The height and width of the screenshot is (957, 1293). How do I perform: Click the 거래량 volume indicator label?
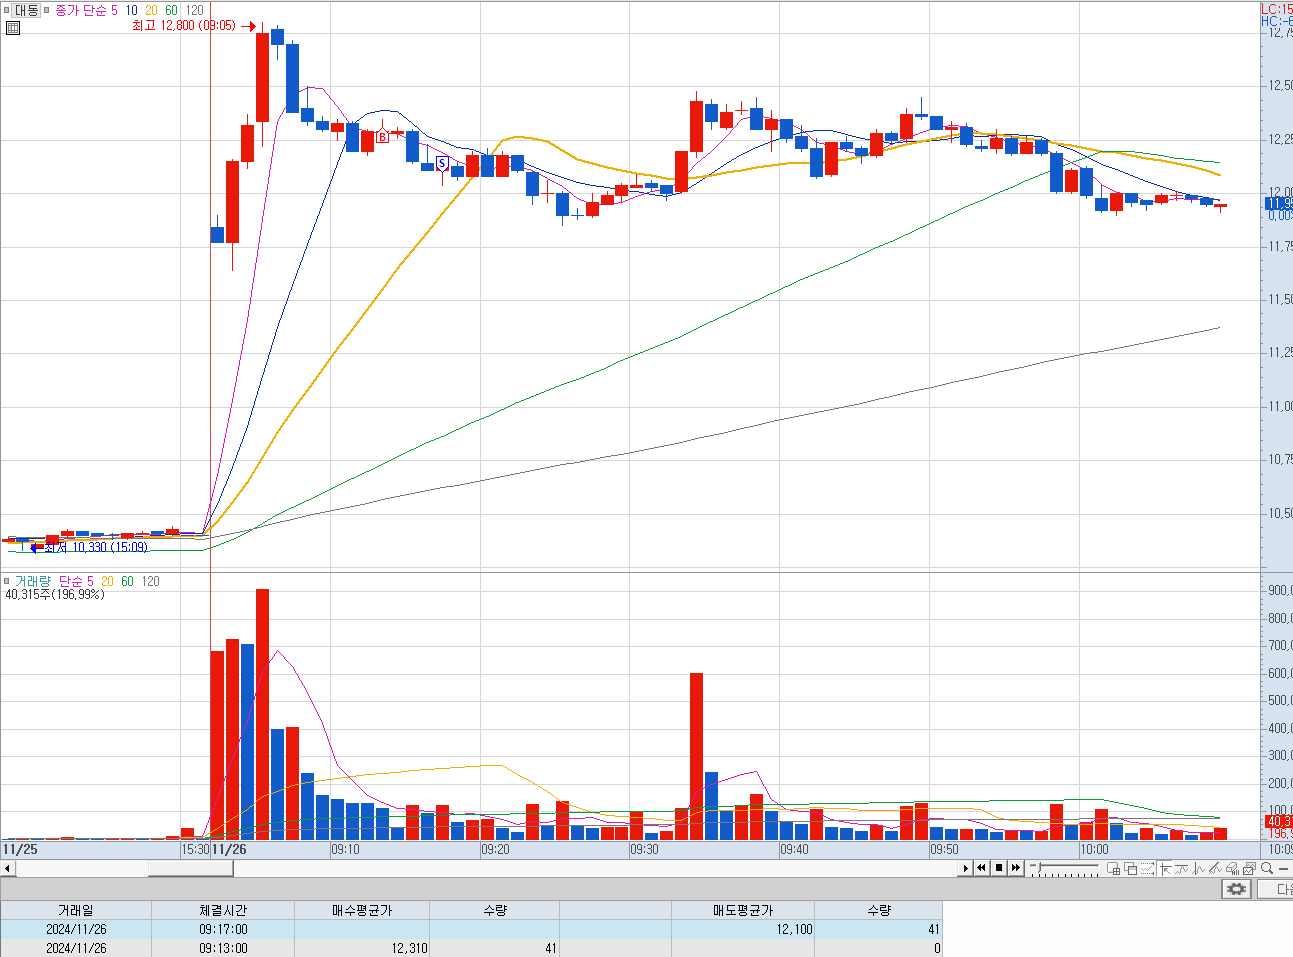(x=32, y=581)
